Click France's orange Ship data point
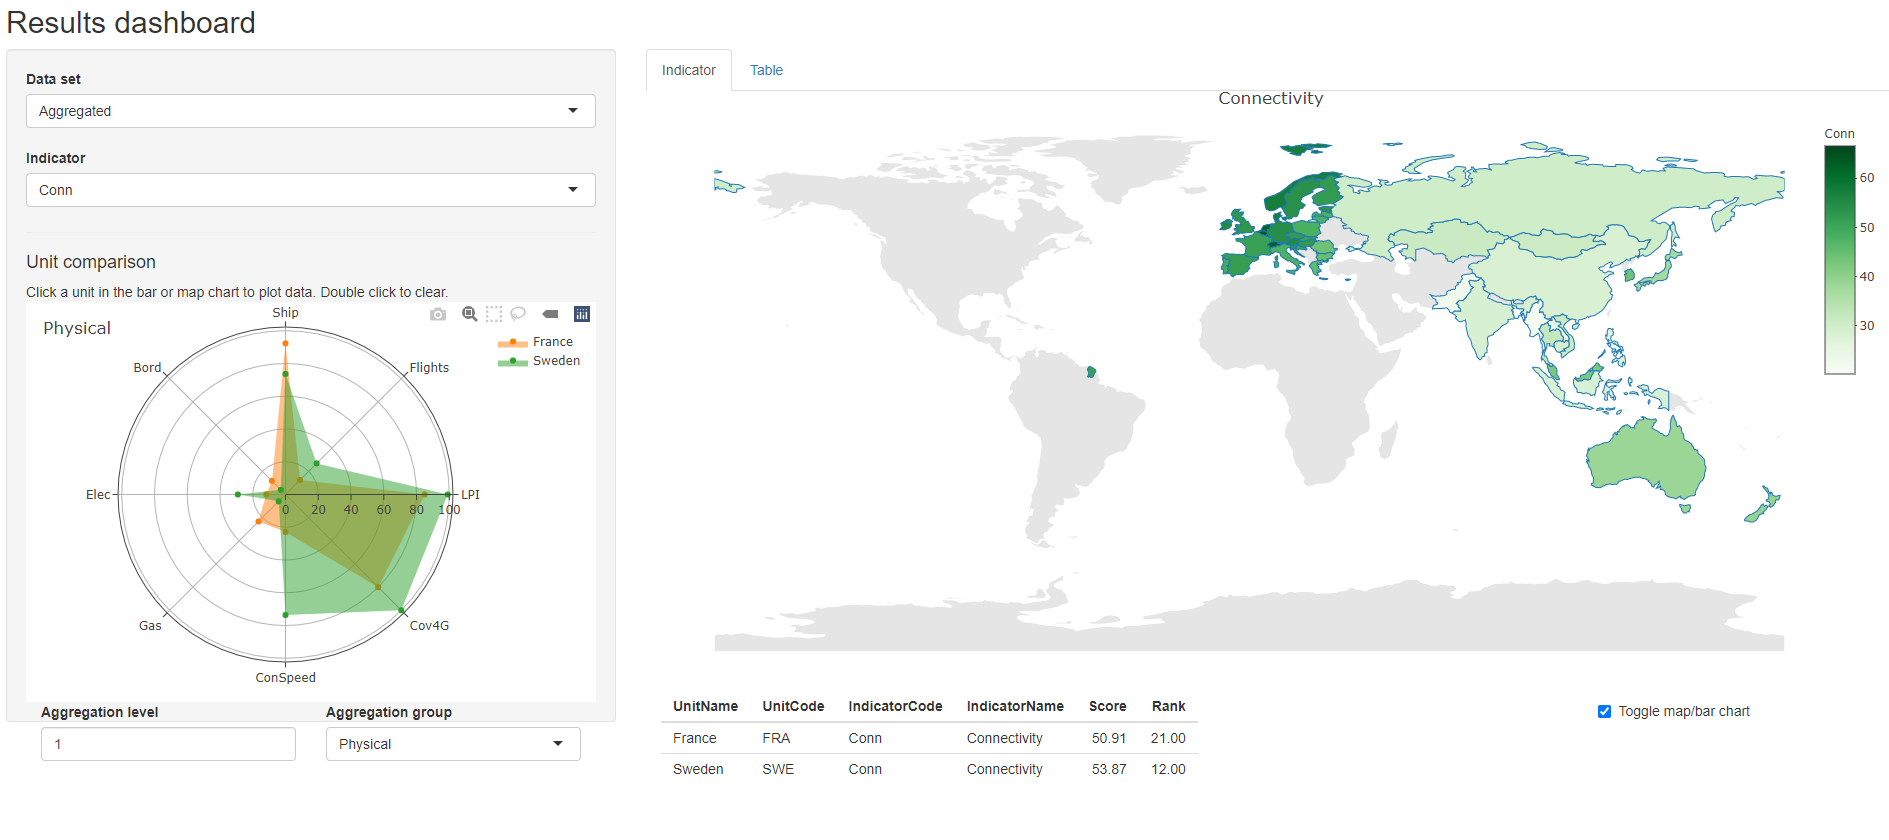The image size is (1889, 840). point(285,343)
